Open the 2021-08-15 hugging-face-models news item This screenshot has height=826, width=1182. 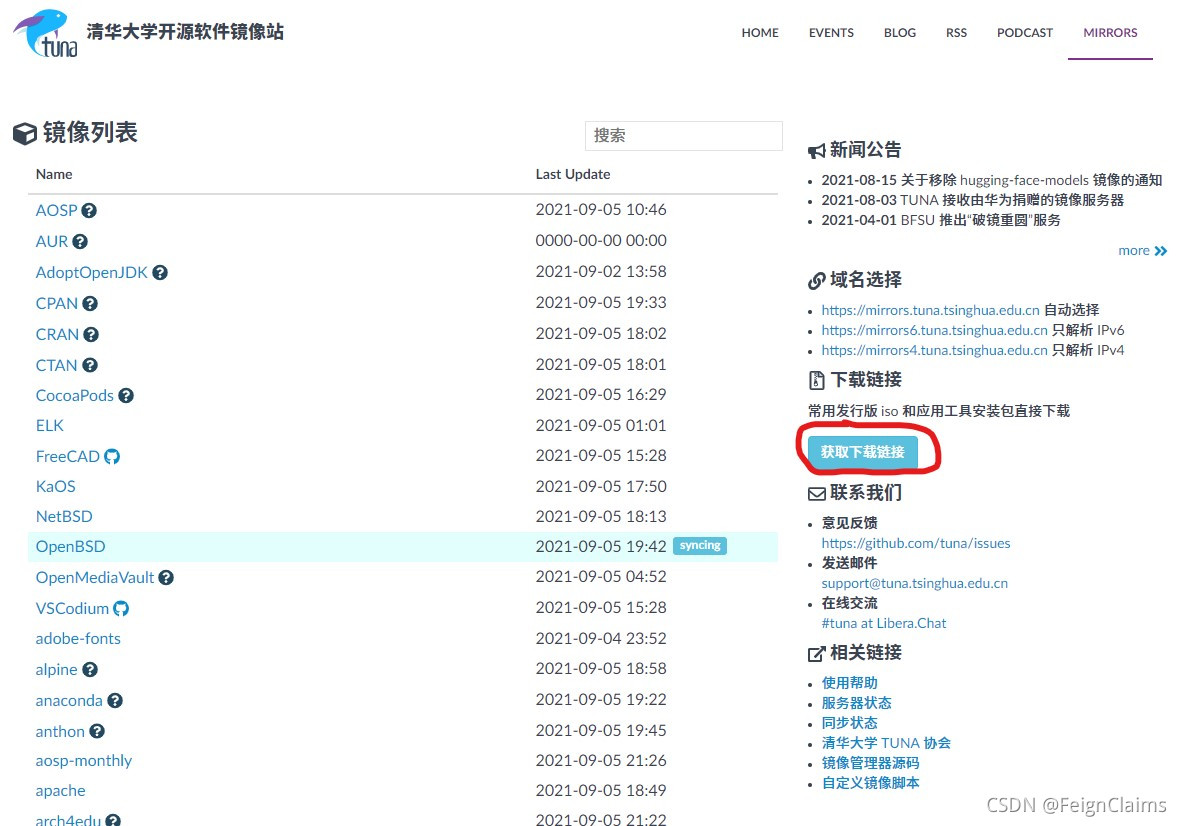pos(991,180)
